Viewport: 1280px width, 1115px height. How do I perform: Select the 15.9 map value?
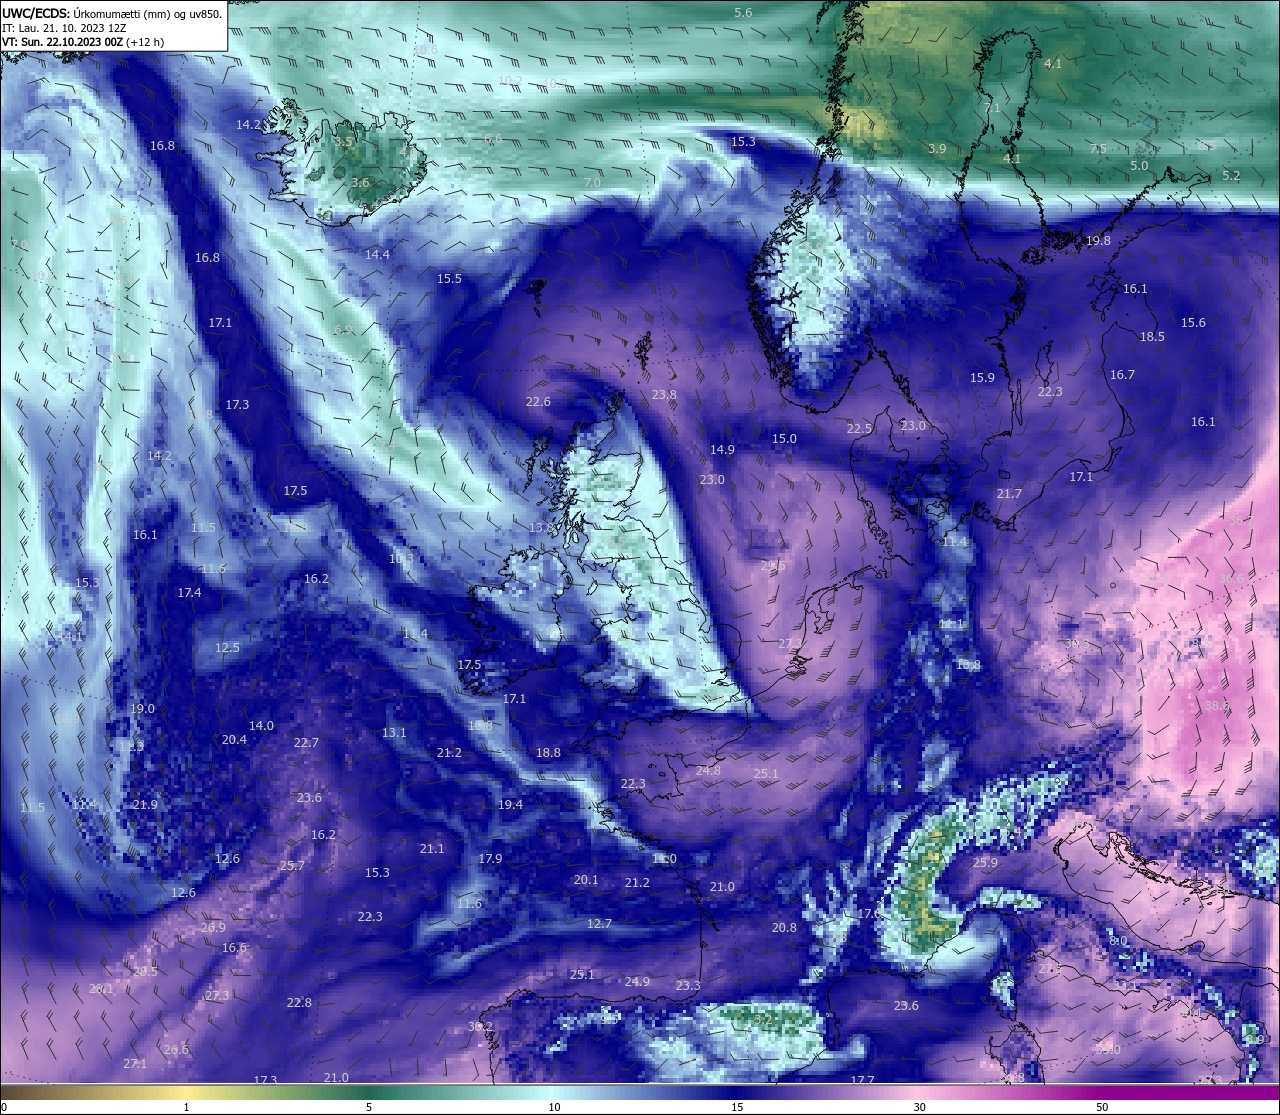pos(982,378)
